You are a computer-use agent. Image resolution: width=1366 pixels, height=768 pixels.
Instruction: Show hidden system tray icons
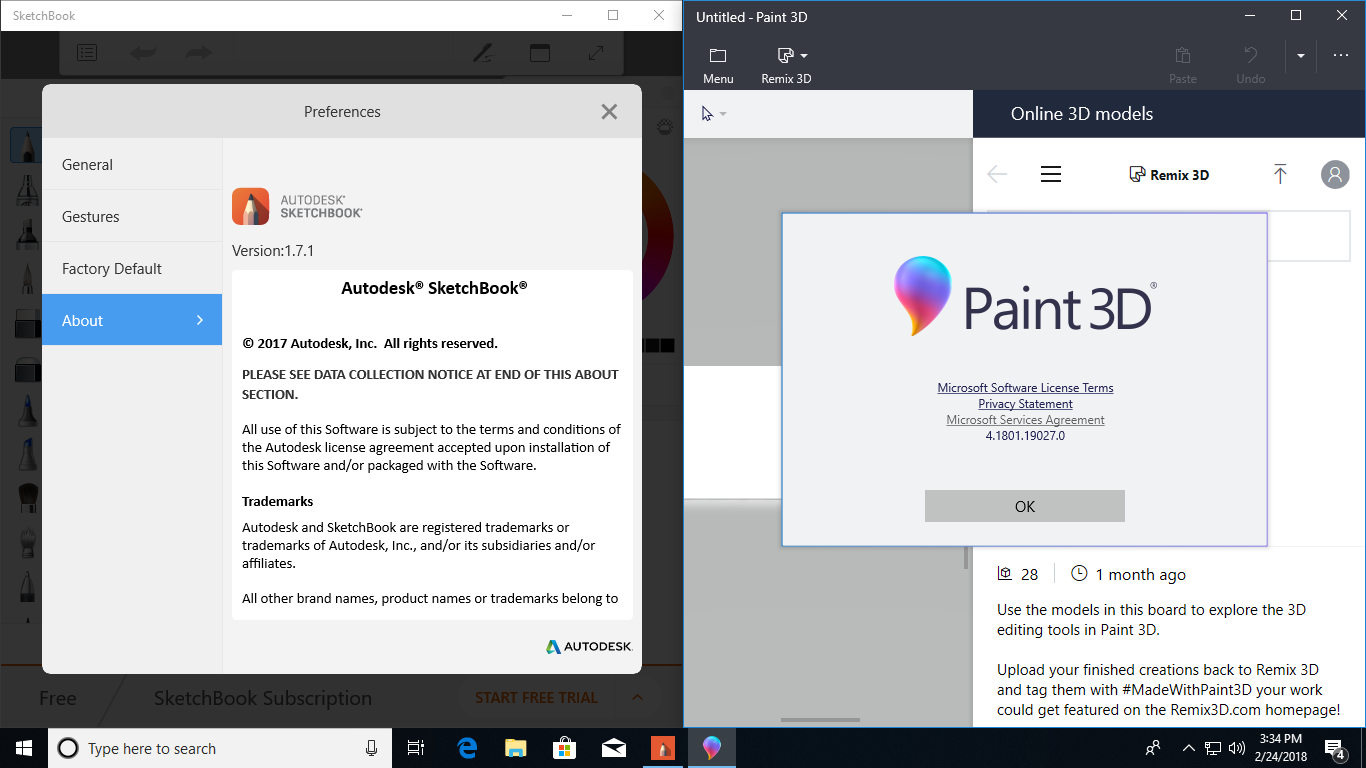pyautogui.click(x=1188, y=748)
